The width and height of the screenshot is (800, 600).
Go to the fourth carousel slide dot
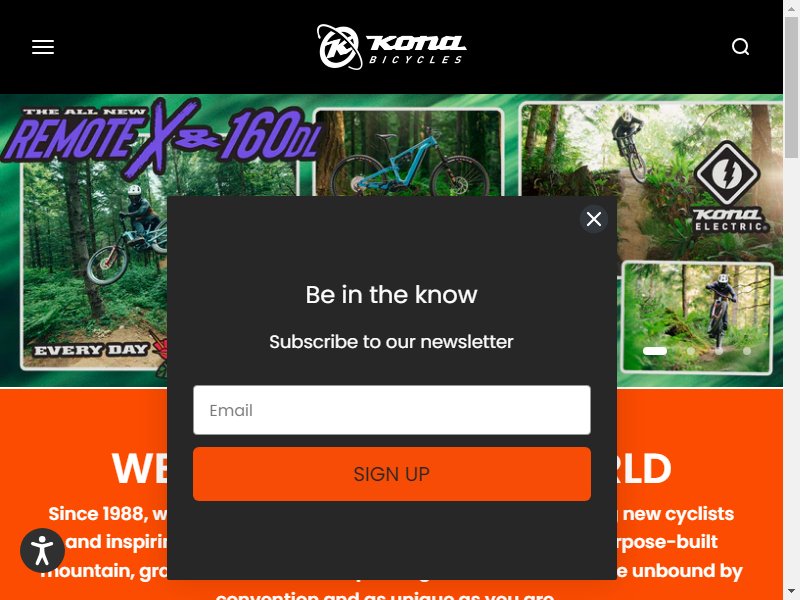[x=747, y=351]
